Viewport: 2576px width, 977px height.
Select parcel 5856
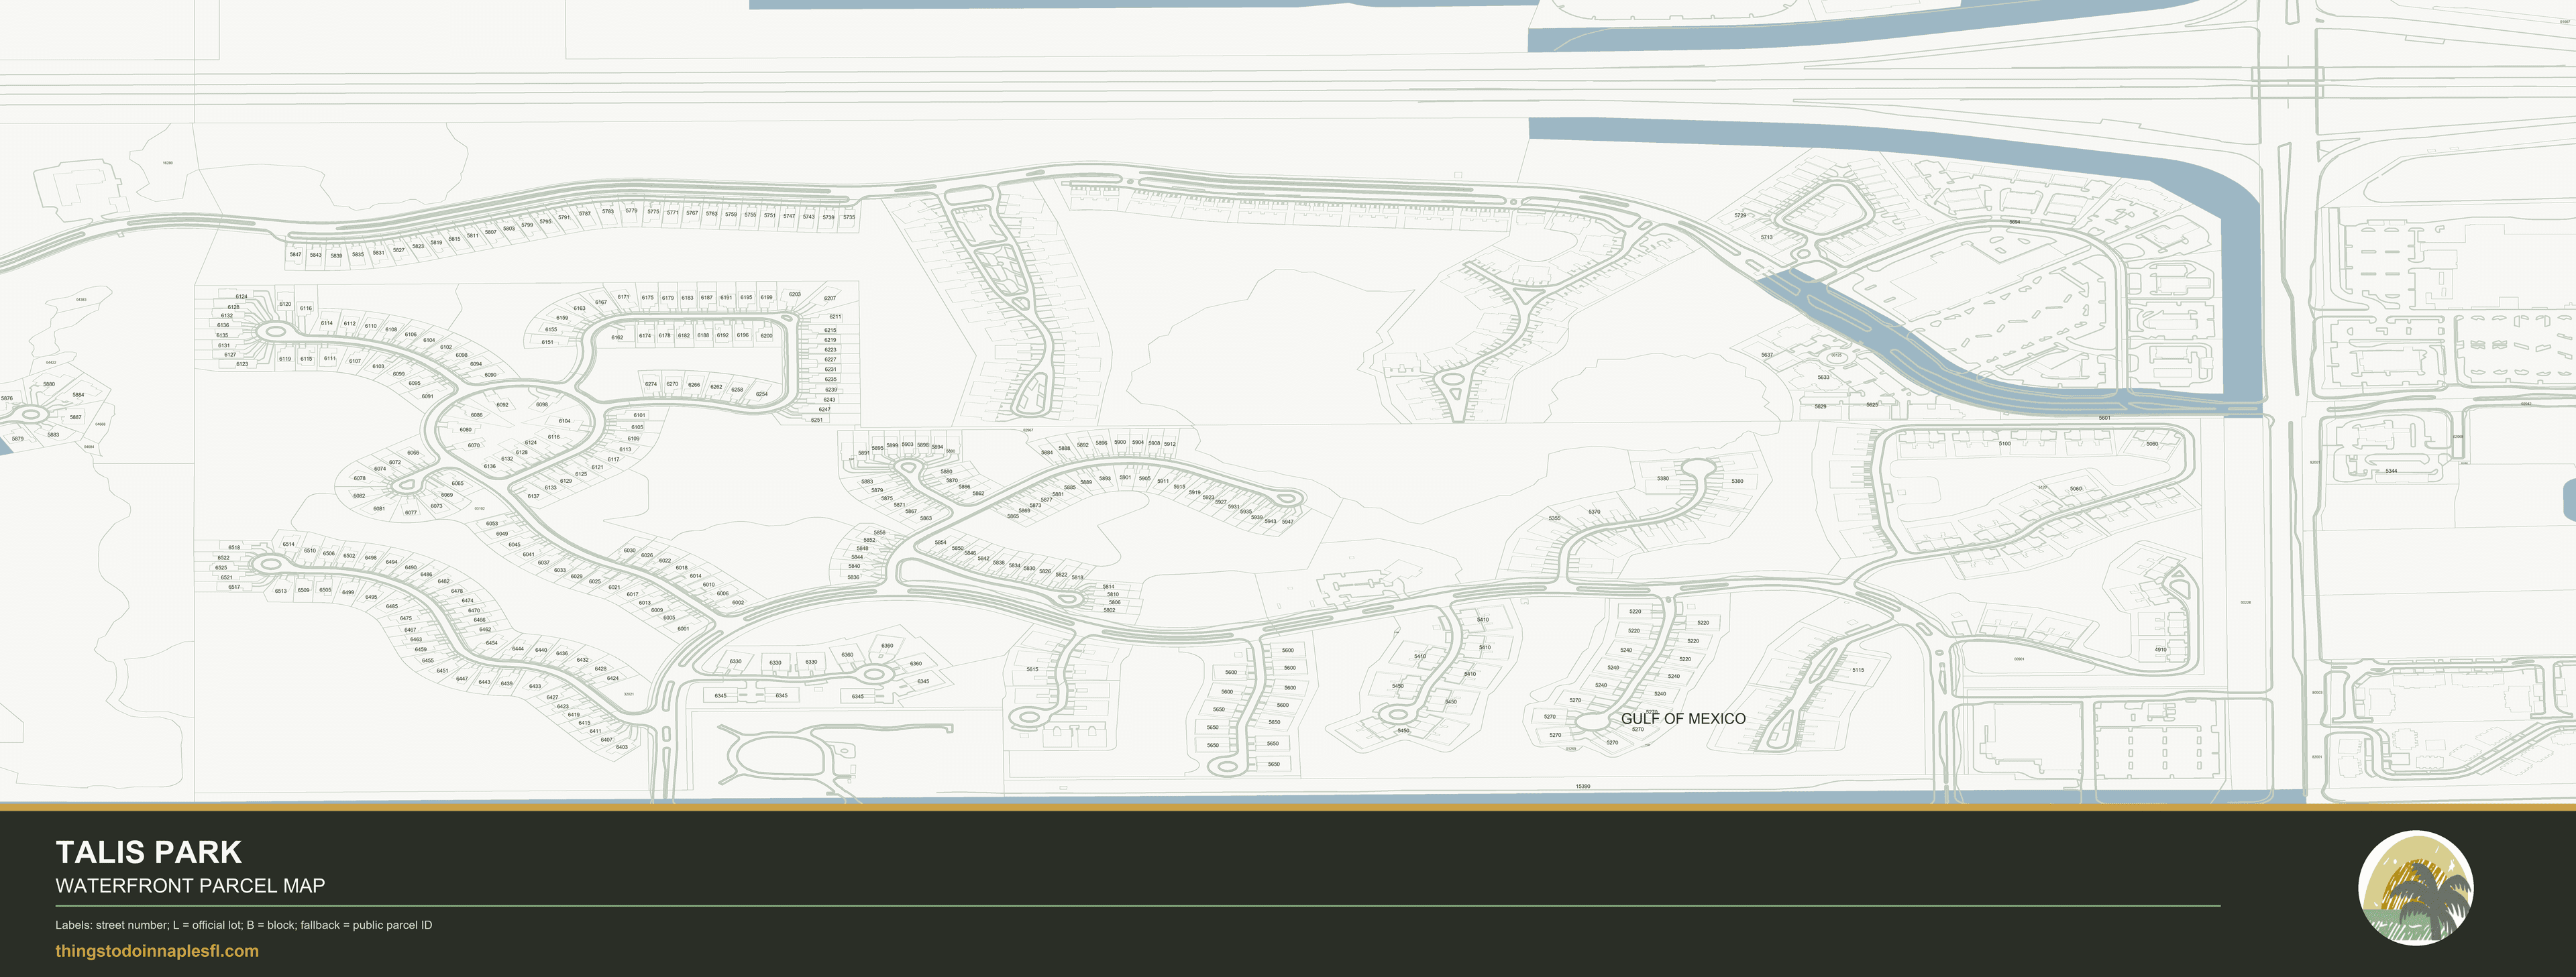pyautogui.click(x=879, y=533)
